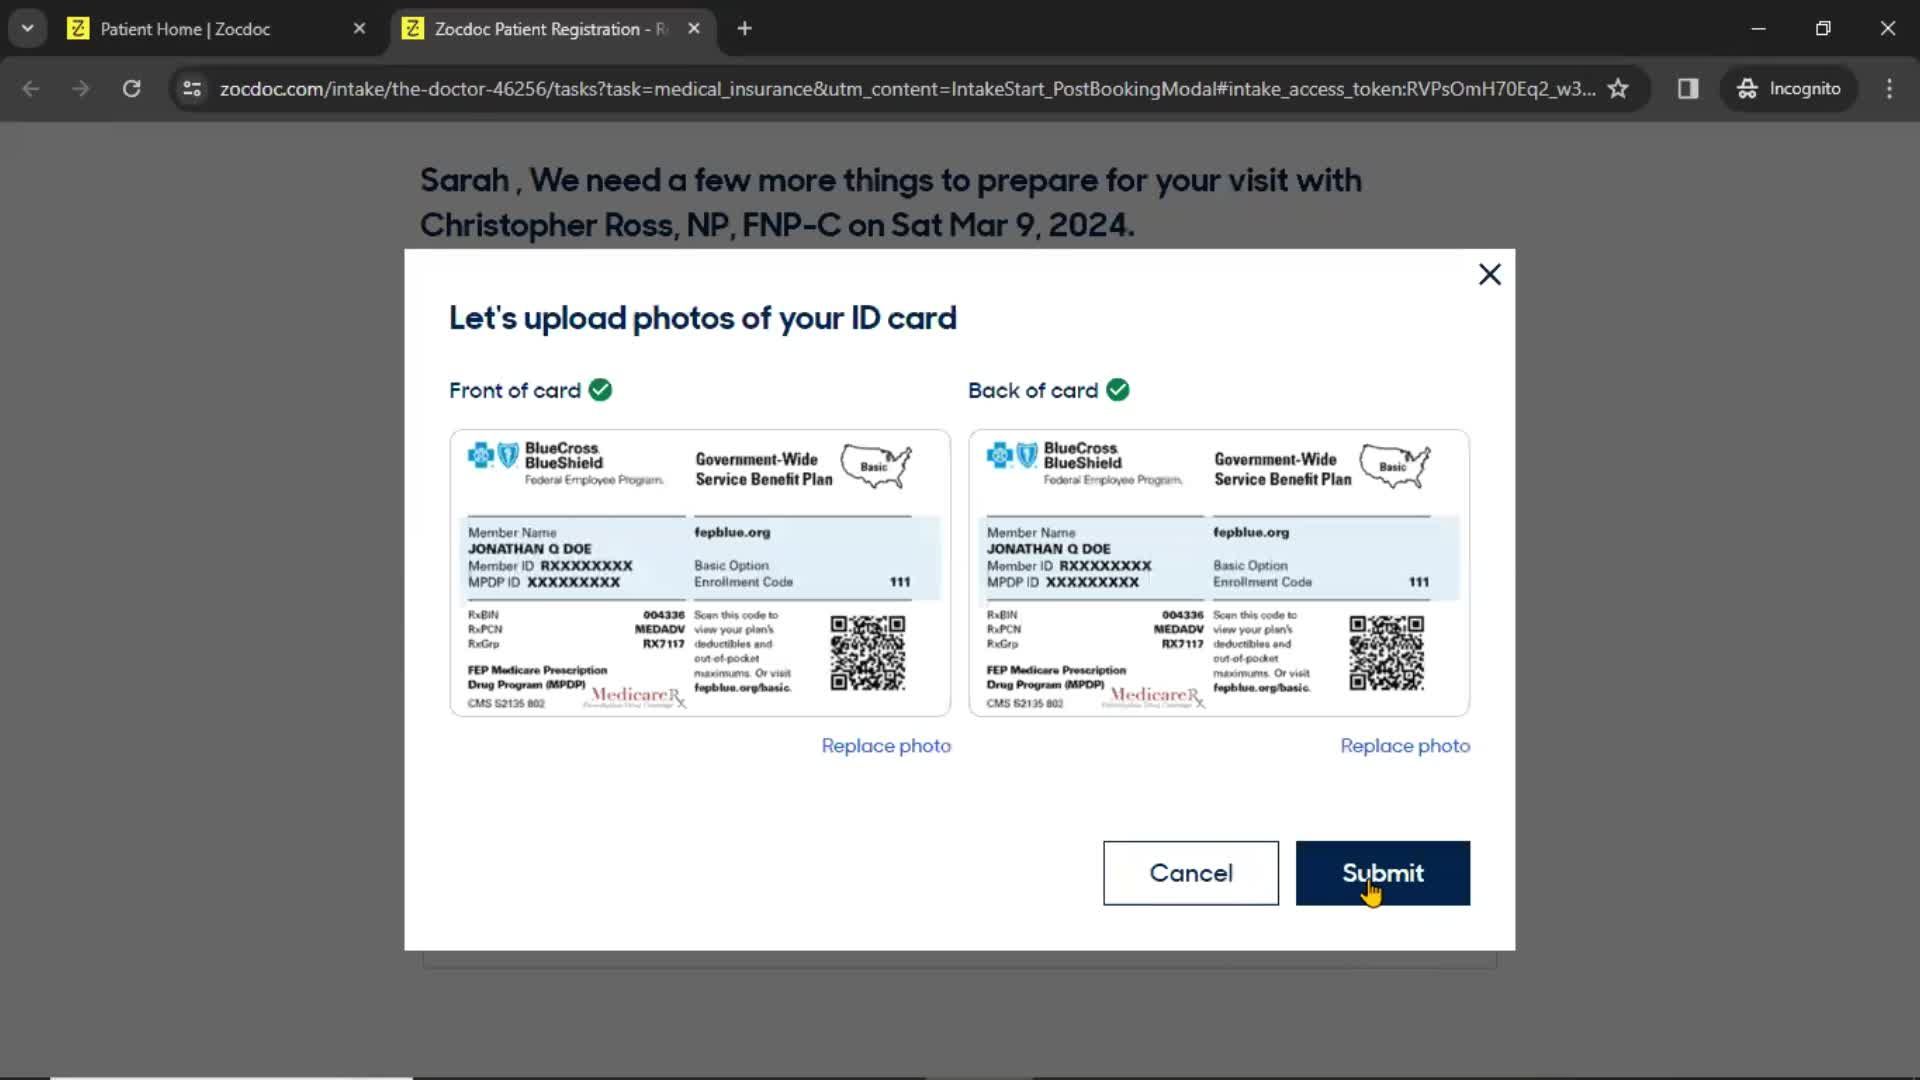Viewport: 1920px width, 1080px height.
Task: Click the zocdoc.com URL in address bar
Action: 907,89
